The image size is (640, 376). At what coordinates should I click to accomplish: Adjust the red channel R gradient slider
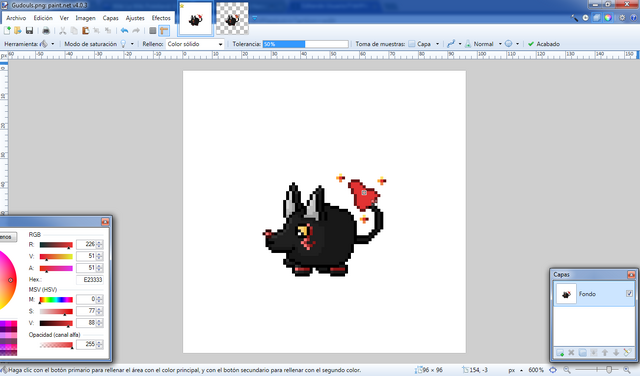click(x=56, y=245)
